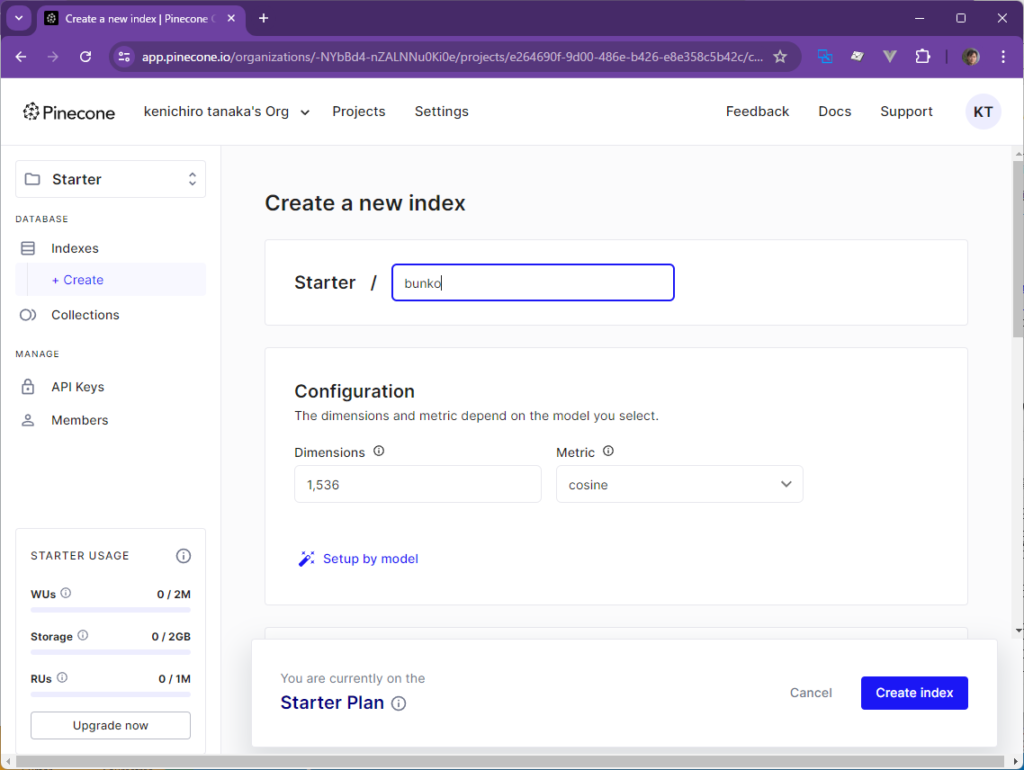1024x770 pixels.
Task: View site information icon in address bar
Action: [124, 57]
